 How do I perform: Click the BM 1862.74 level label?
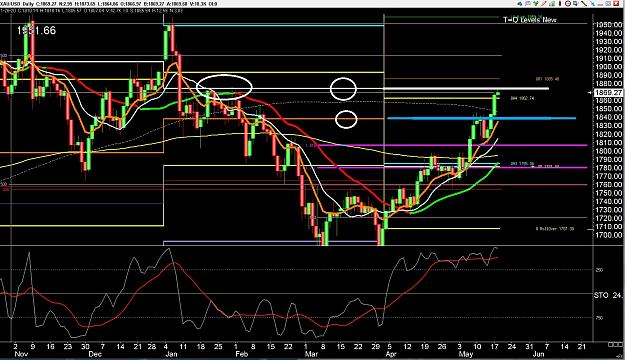522,98
